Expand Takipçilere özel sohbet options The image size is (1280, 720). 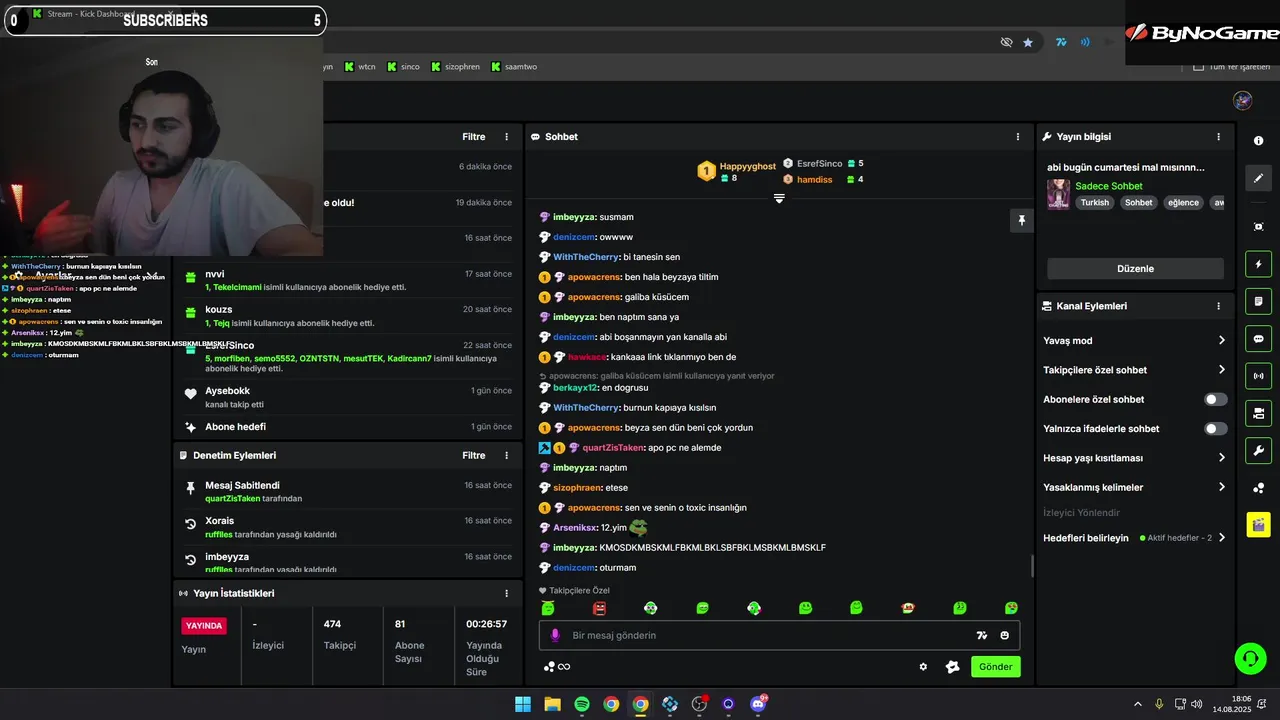[x=1134, y=370]
